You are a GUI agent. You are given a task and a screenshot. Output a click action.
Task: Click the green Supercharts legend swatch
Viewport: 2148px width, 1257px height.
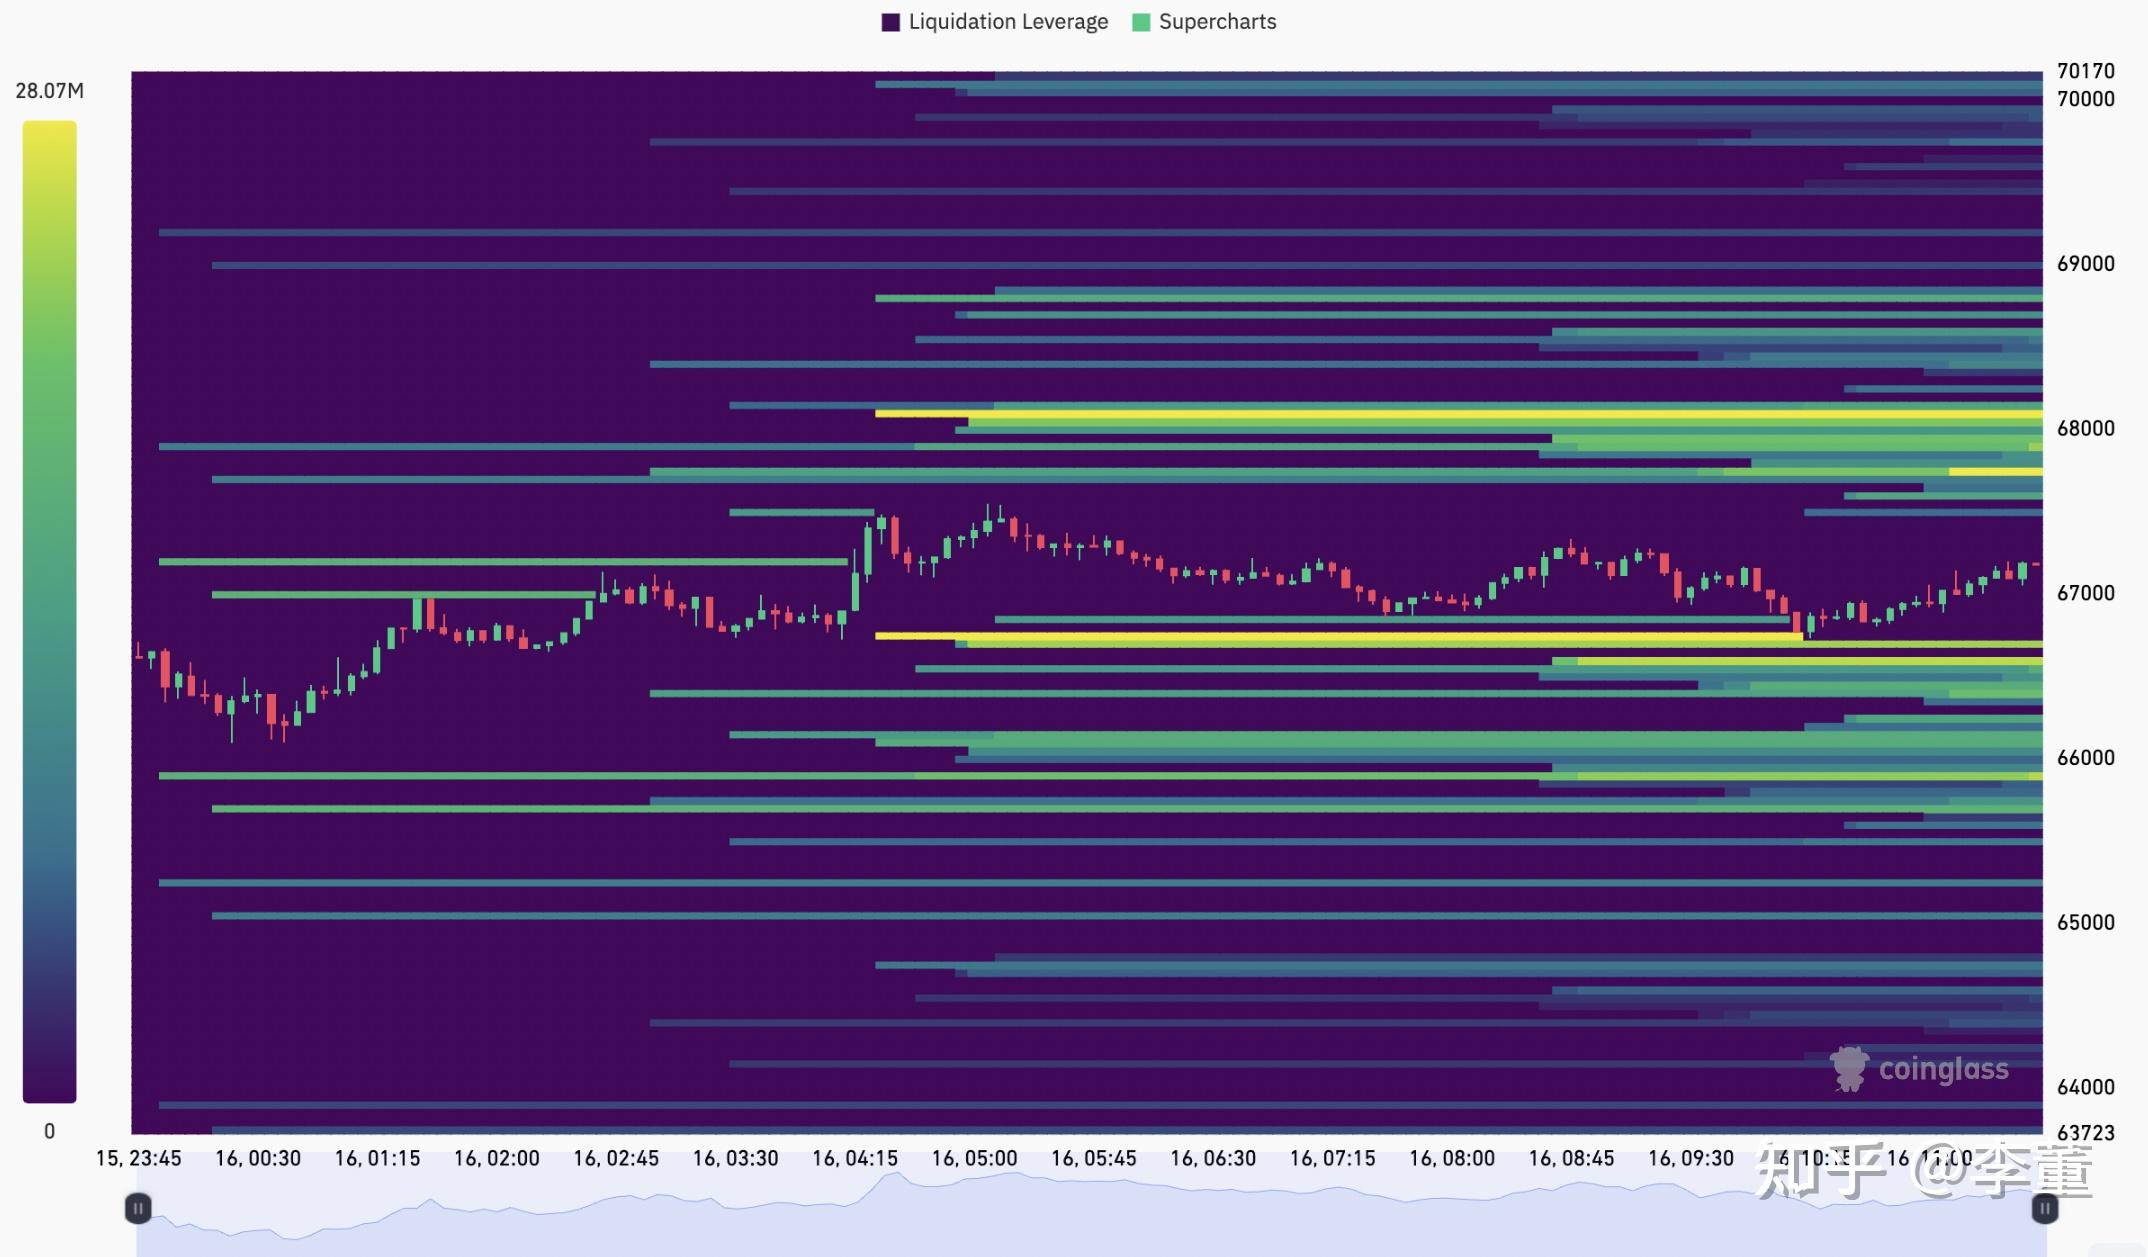point(1141,22)
